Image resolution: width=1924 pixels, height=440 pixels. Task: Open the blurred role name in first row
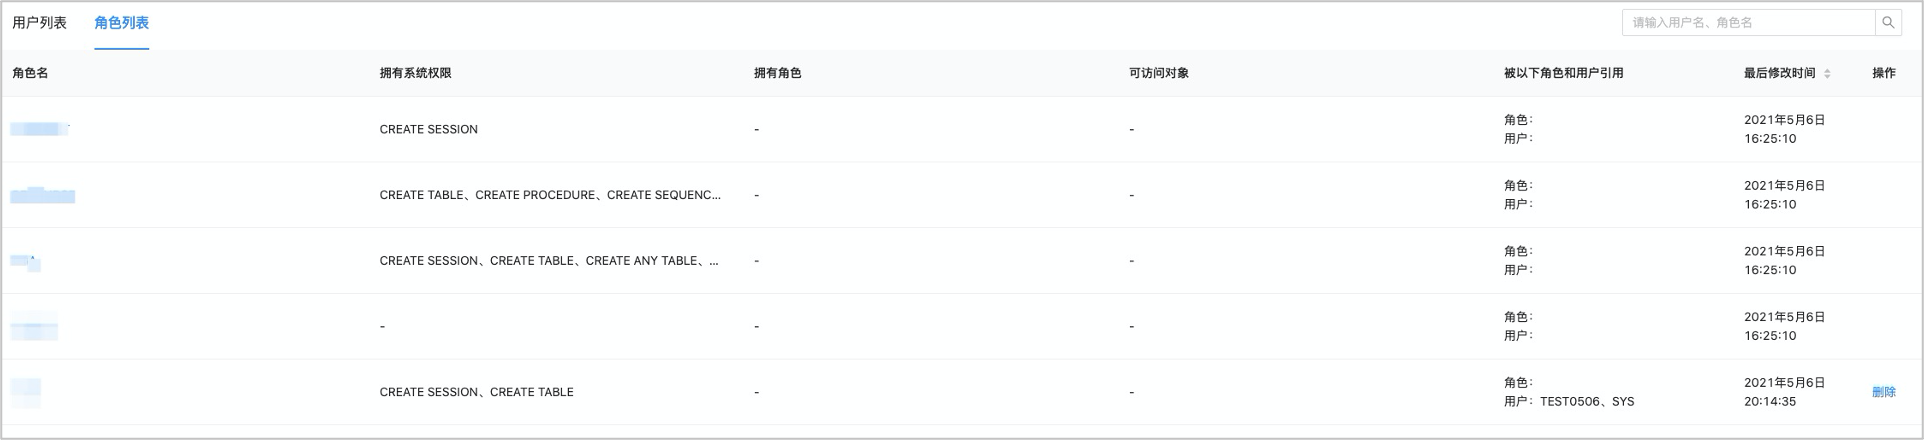point(40,129)
